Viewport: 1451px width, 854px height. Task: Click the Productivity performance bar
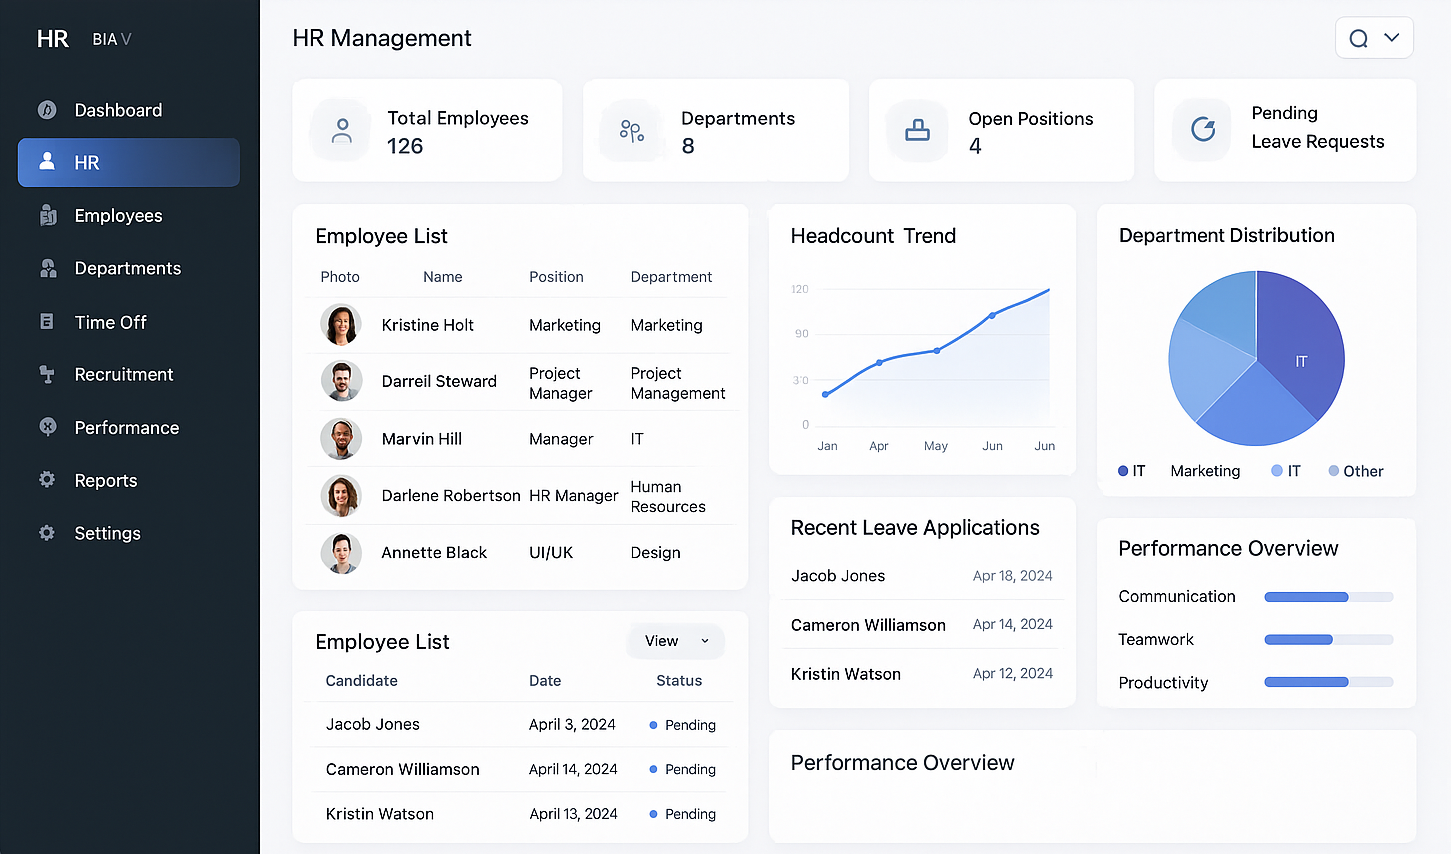[1329, 682]
